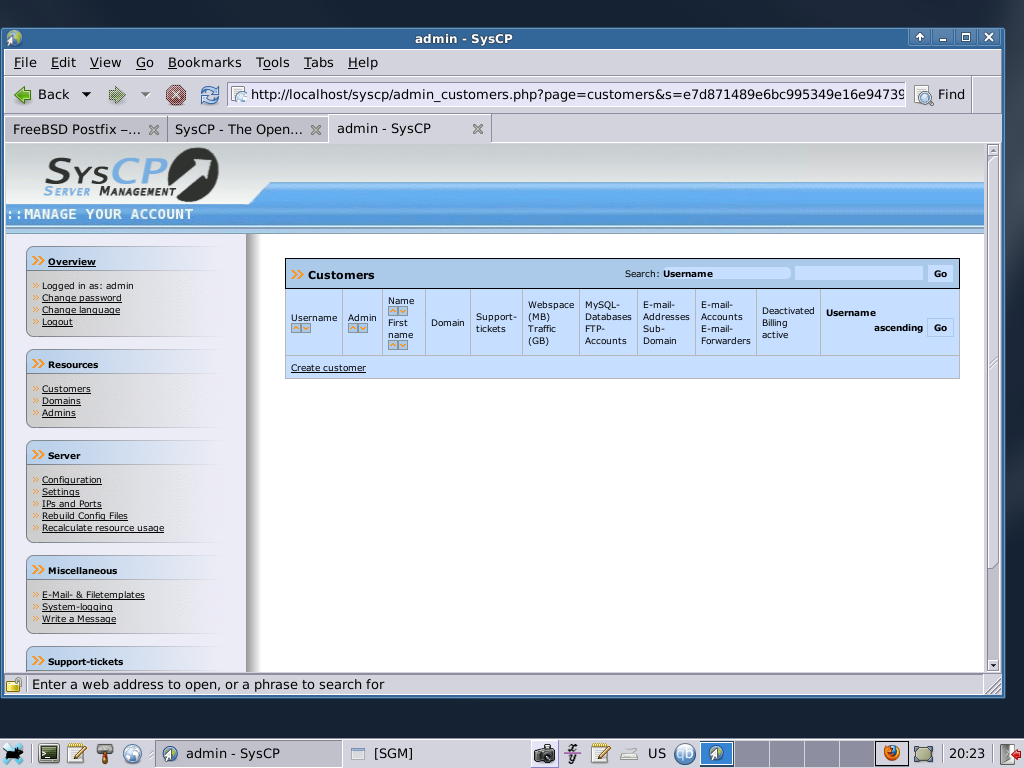
Task: Open the Tools menu
Action: [x=272, y=63]
